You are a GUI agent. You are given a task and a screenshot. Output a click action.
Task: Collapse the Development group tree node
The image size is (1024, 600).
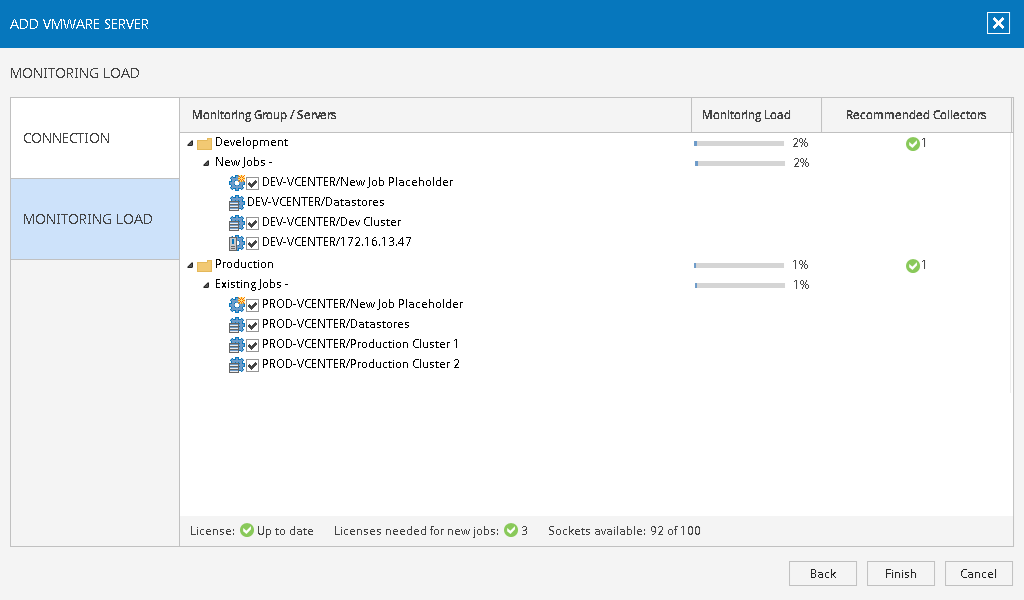pyautogui.click(x=190, y=143)
